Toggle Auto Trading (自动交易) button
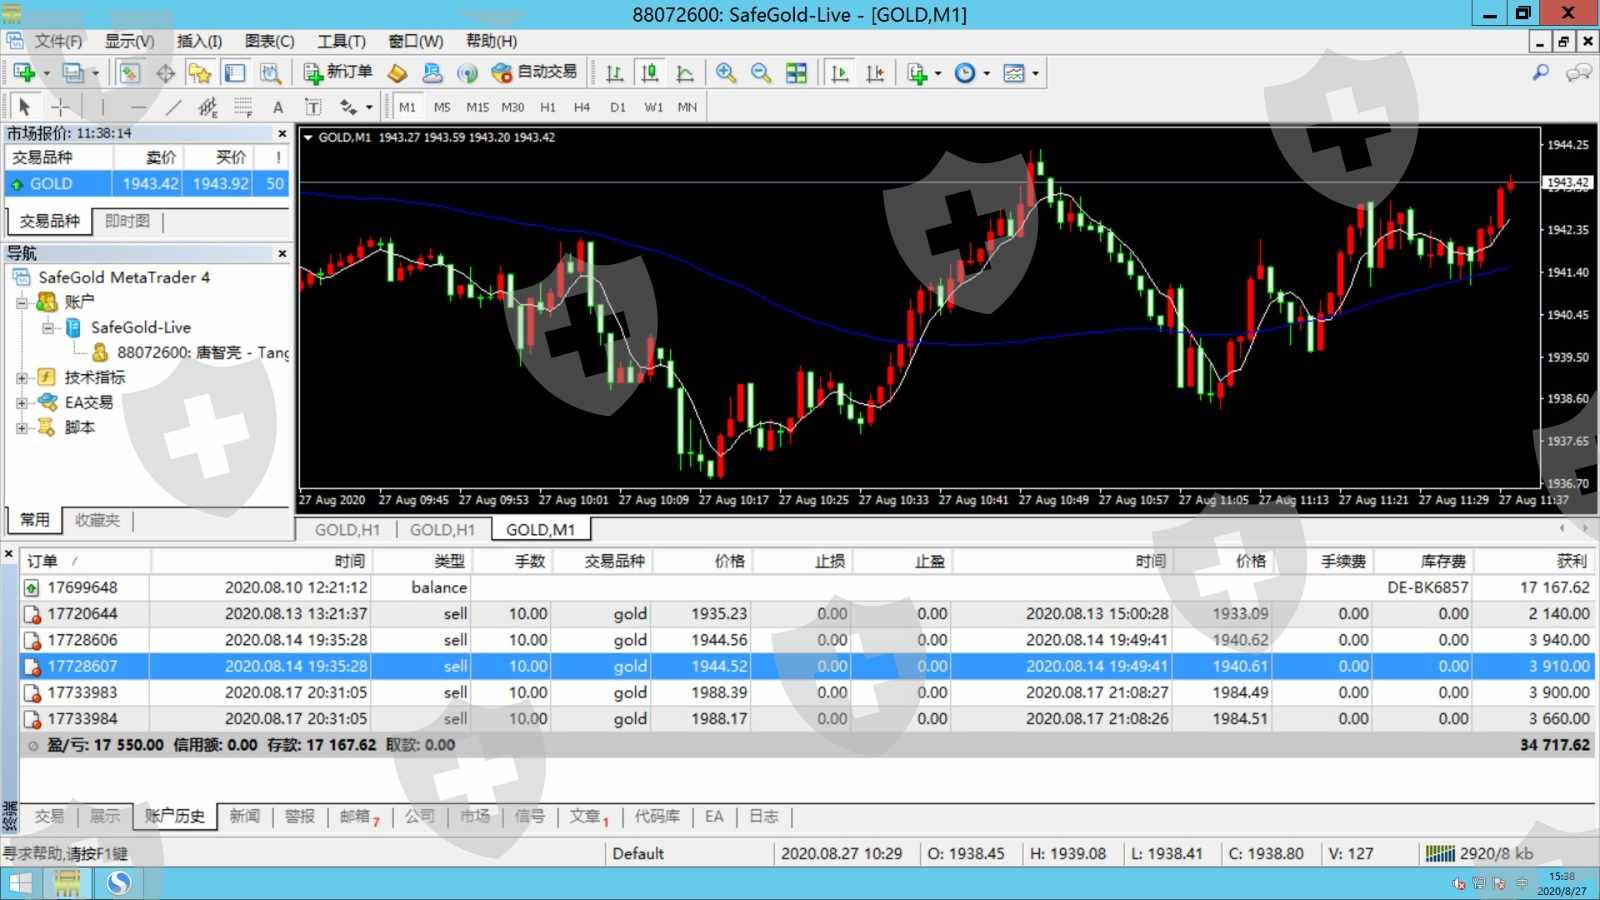The height and width of the screenshot is (900, 1600). [535, 72]
